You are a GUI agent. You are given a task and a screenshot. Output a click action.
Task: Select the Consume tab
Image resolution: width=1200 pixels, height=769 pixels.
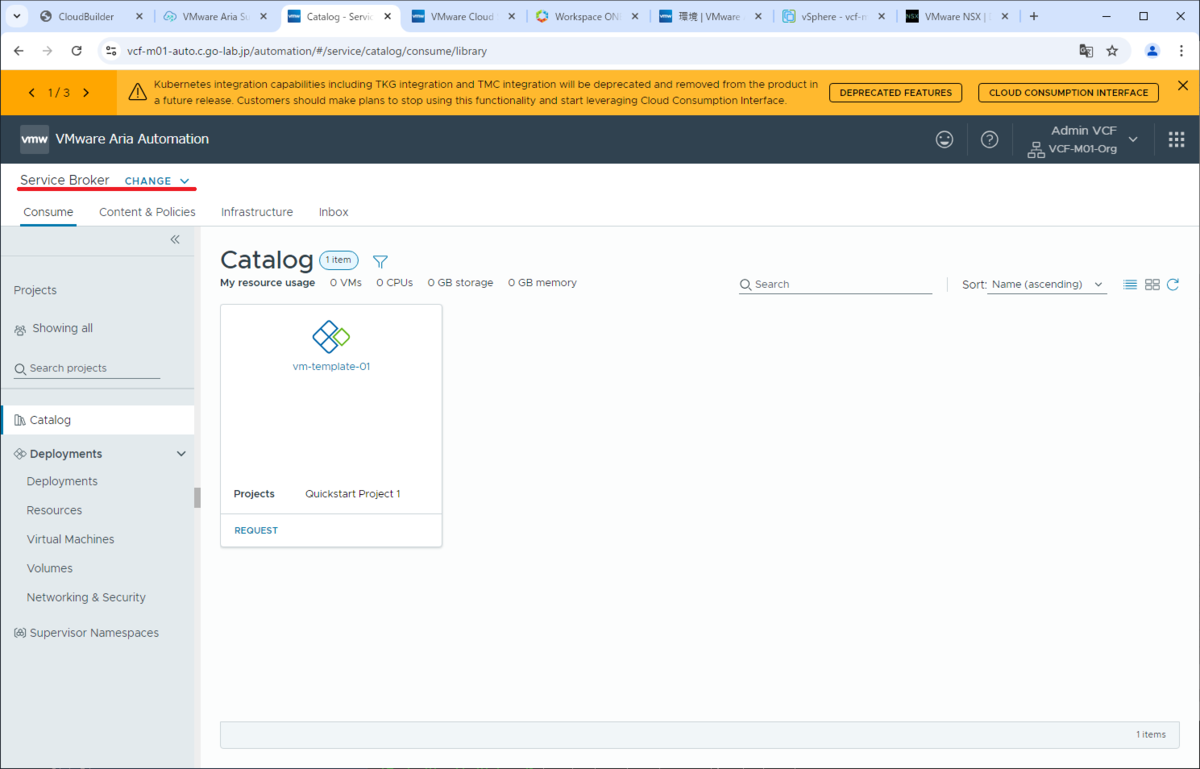[48, 212]
